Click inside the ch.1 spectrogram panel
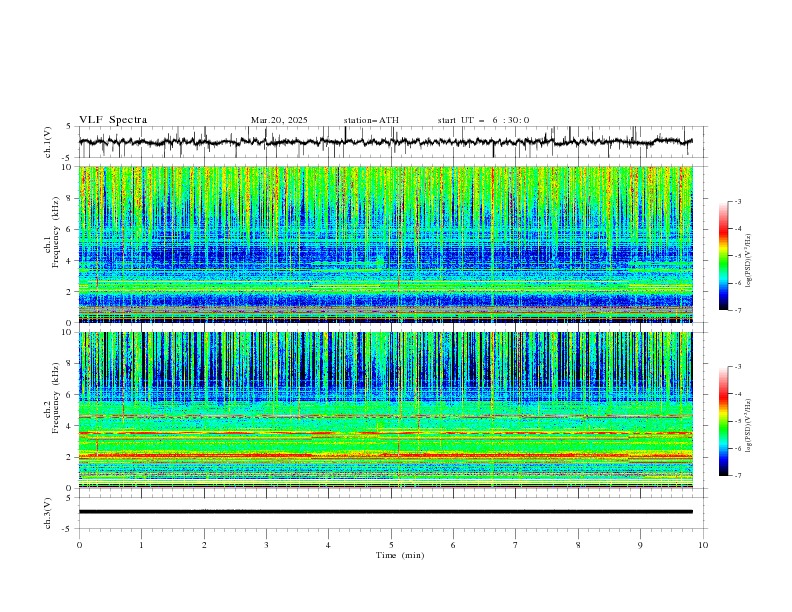 pos(385,244)
